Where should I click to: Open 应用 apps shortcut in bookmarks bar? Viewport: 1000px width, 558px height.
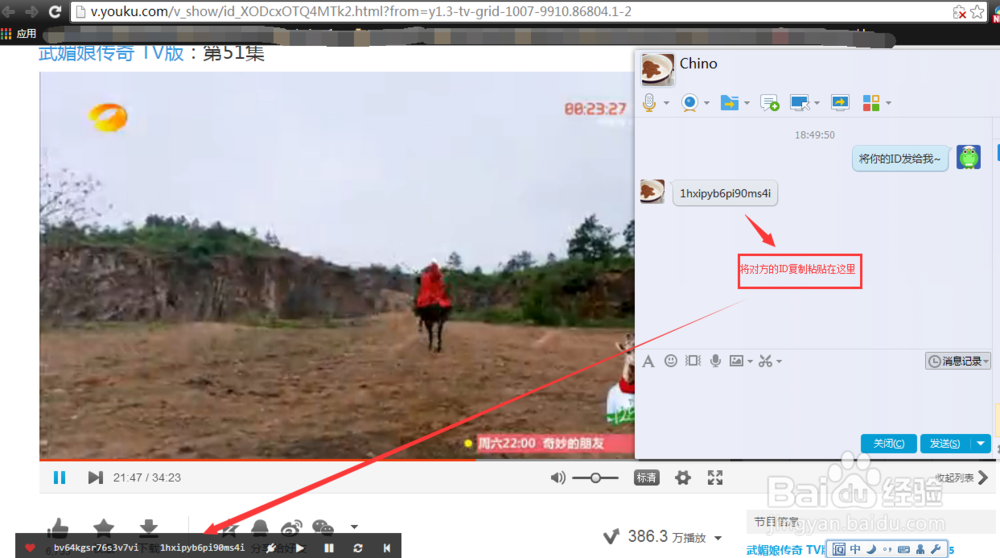(x=19, y=34)
